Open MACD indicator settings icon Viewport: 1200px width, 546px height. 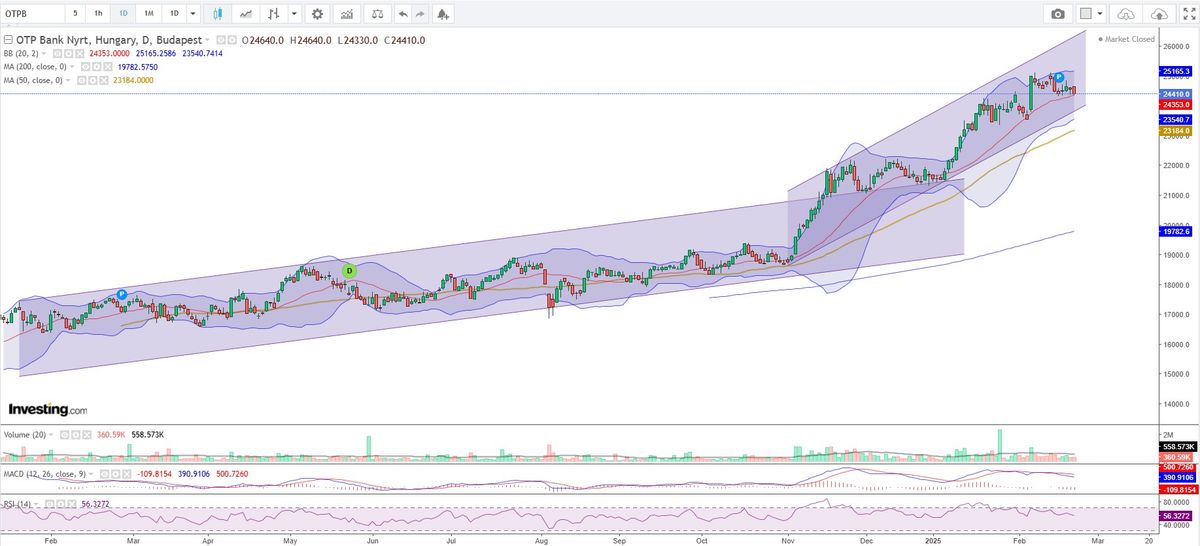(x=115, y=474)
